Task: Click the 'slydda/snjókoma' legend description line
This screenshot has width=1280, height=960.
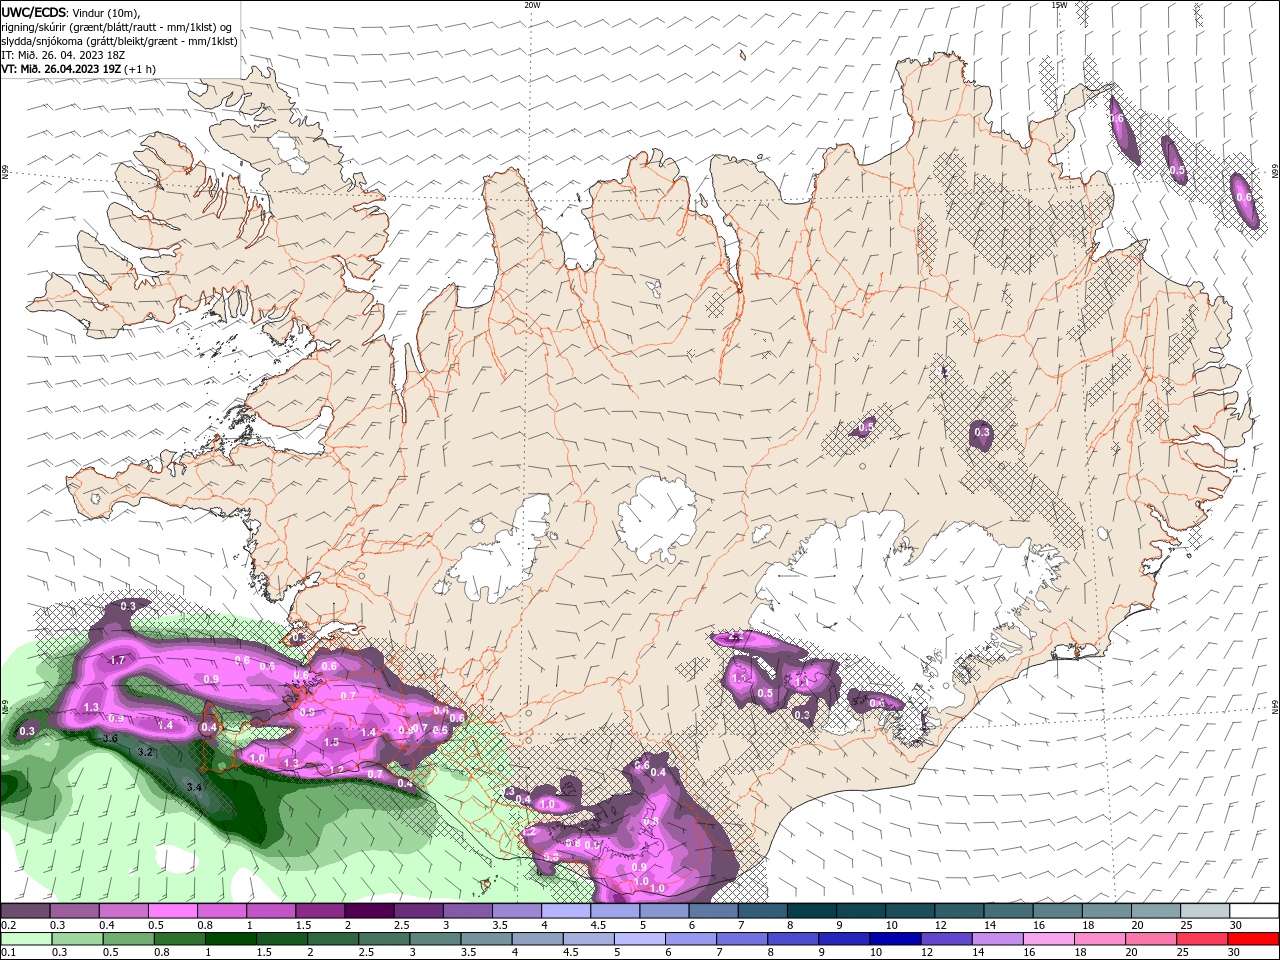Action: click(119, 41)
